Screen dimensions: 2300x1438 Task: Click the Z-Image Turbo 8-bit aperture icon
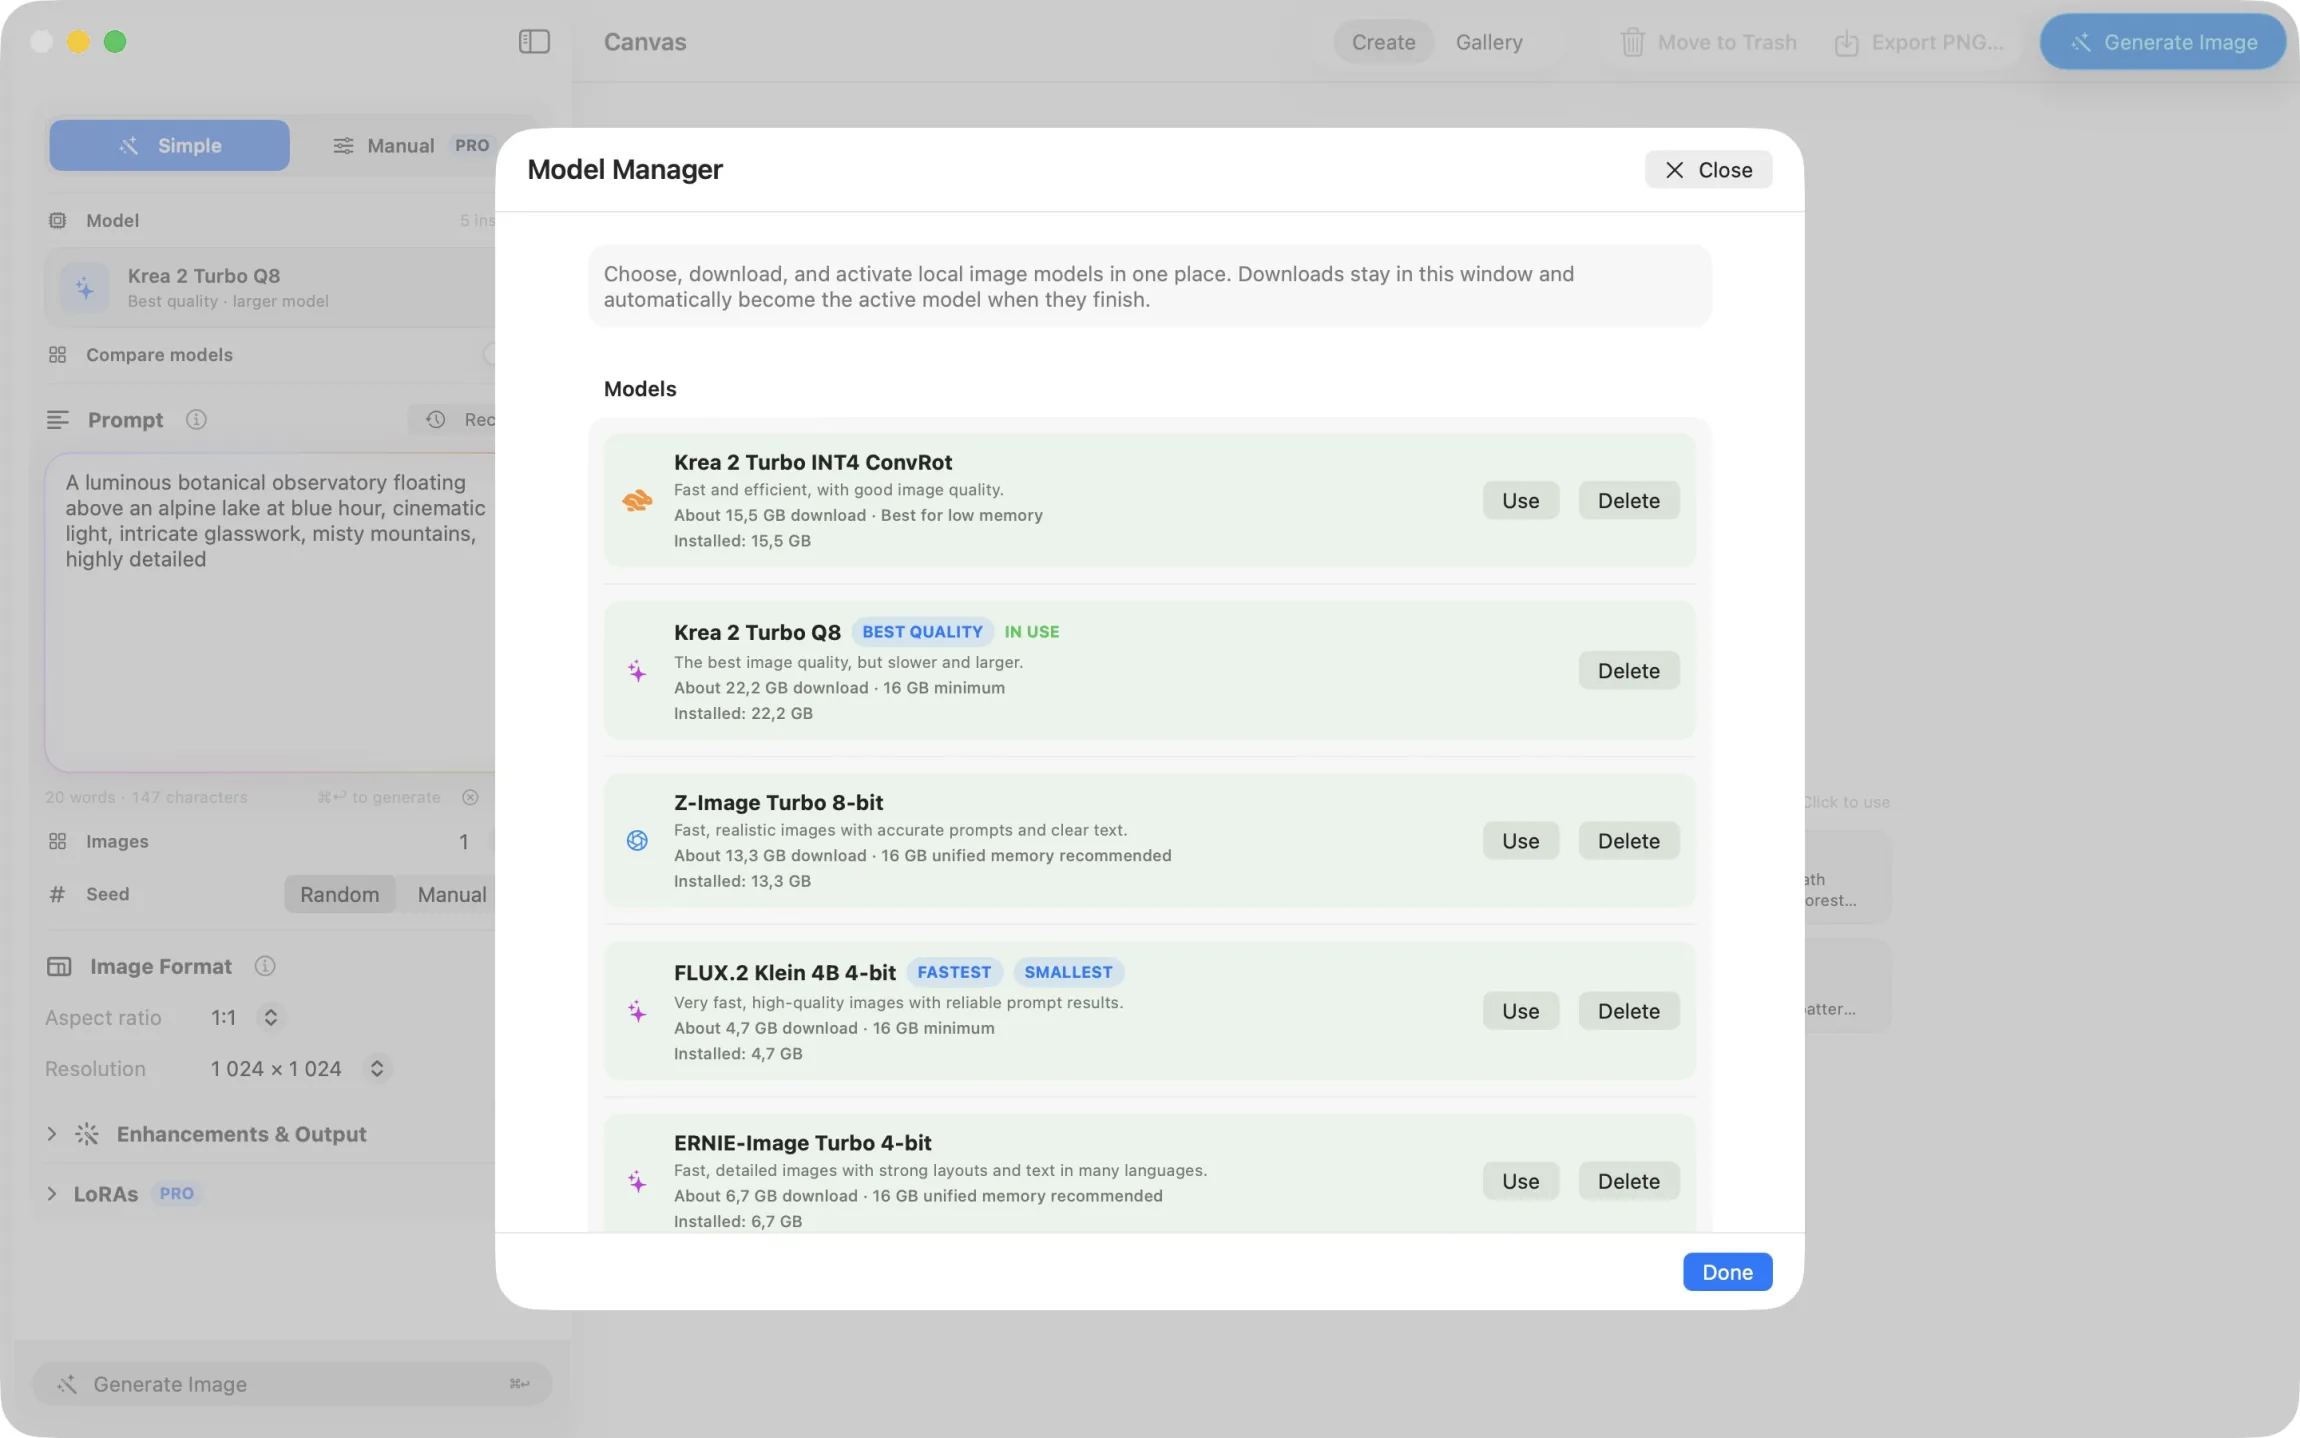click(x=637, y=841)
